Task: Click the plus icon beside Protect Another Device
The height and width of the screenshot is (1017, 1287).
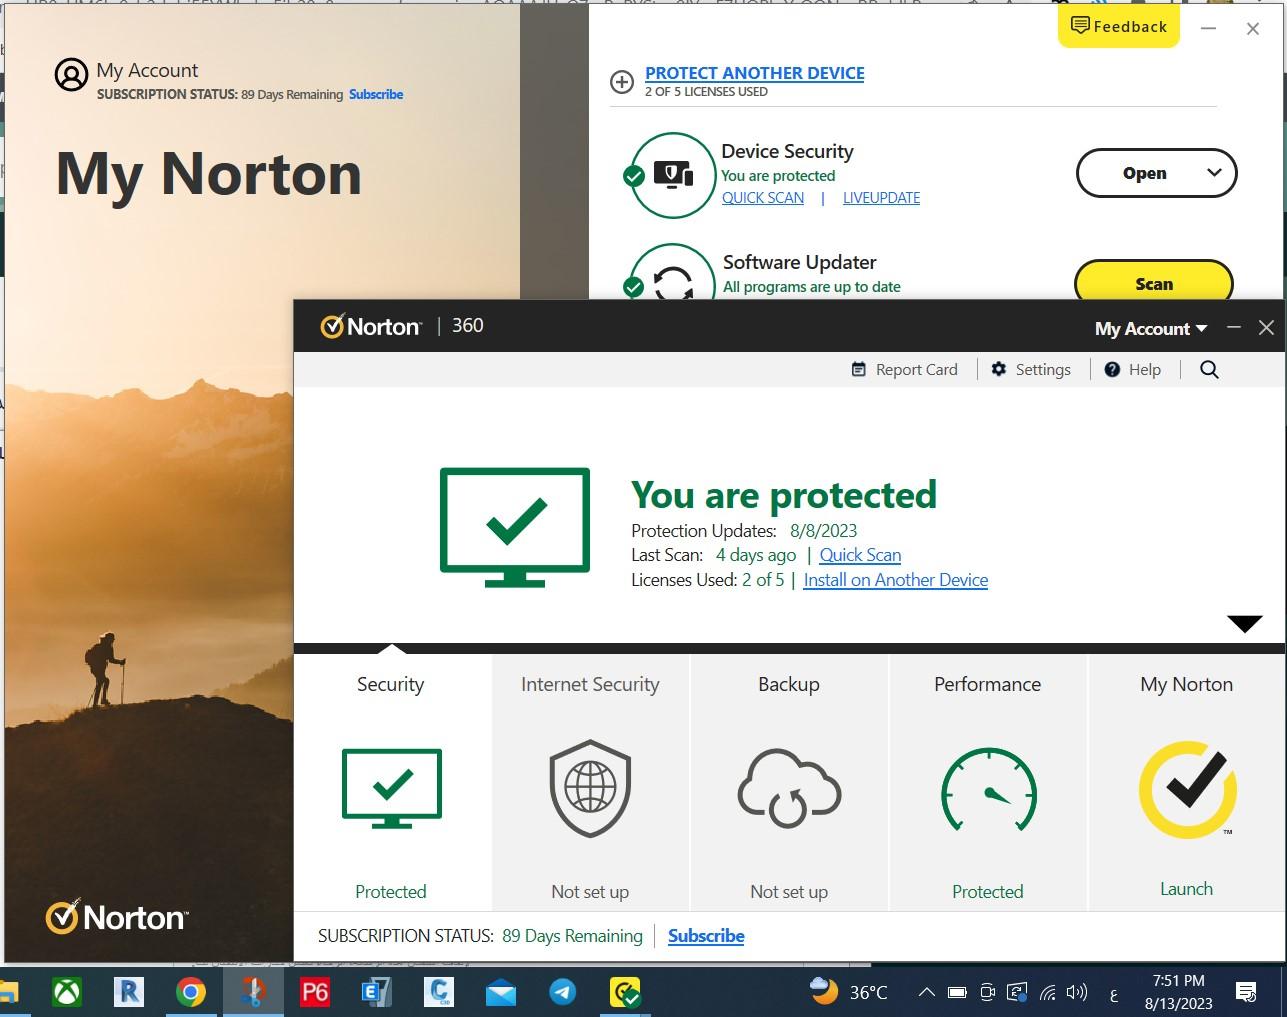Action: coord(622,82)
